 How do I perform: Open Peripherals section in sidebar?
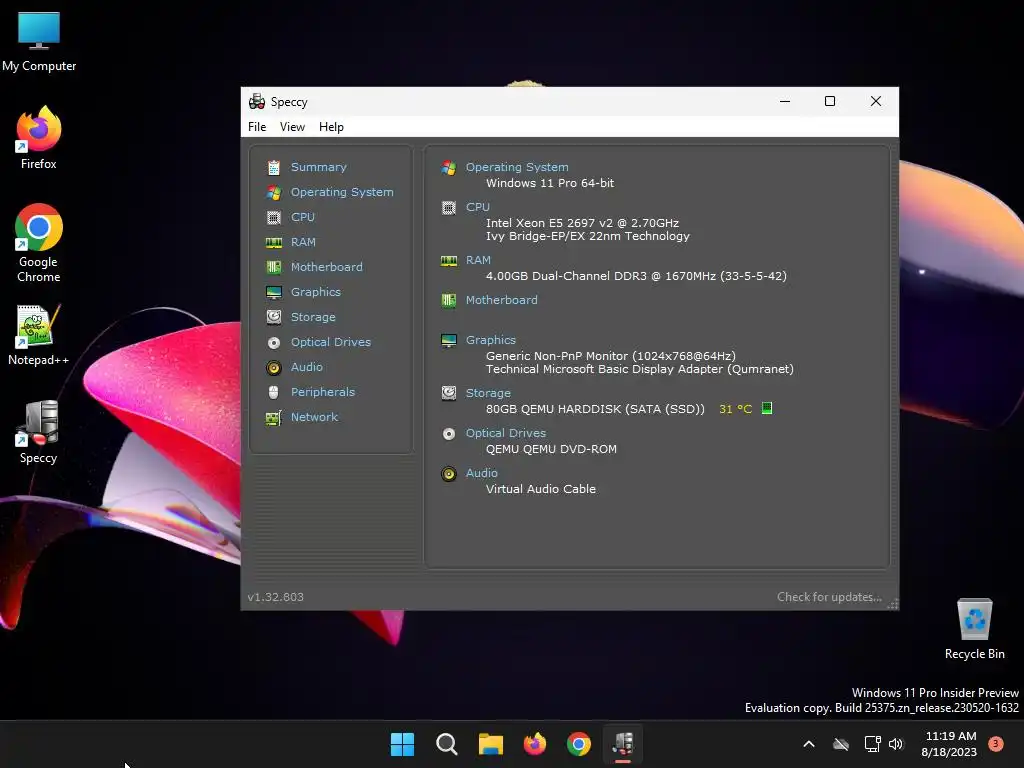click(323, 392)
